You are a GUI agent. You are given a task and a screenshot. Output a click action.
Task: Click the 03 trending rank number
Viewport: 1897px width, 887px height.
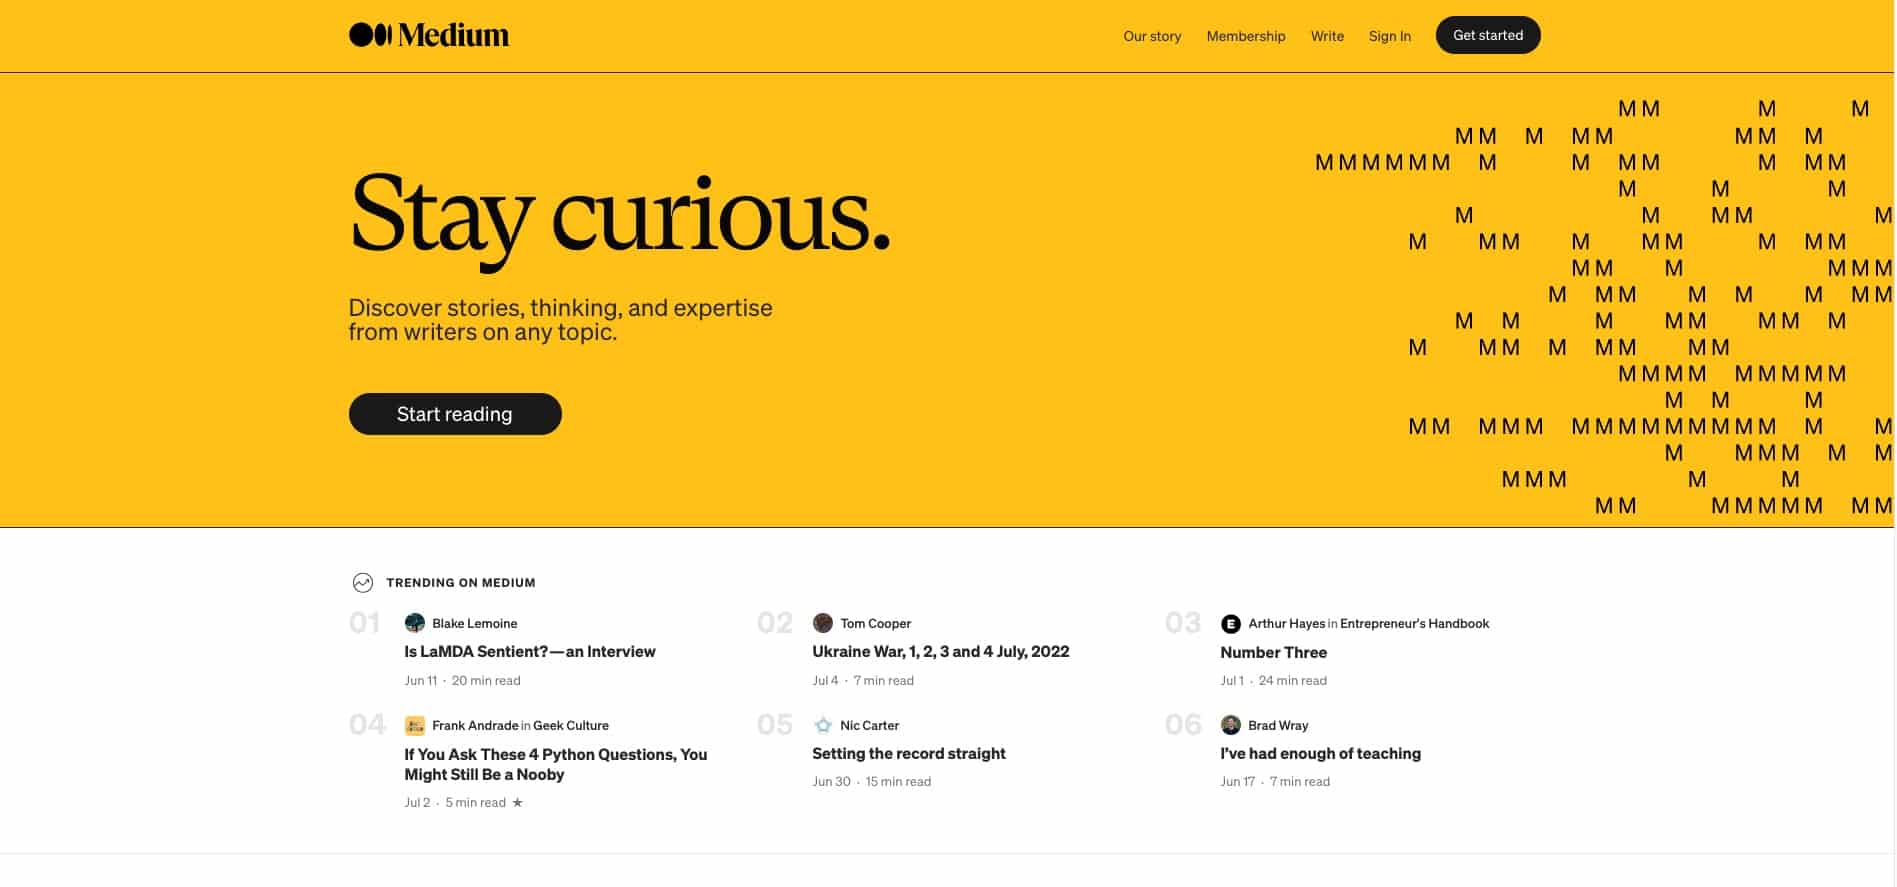click(1183, 623)
